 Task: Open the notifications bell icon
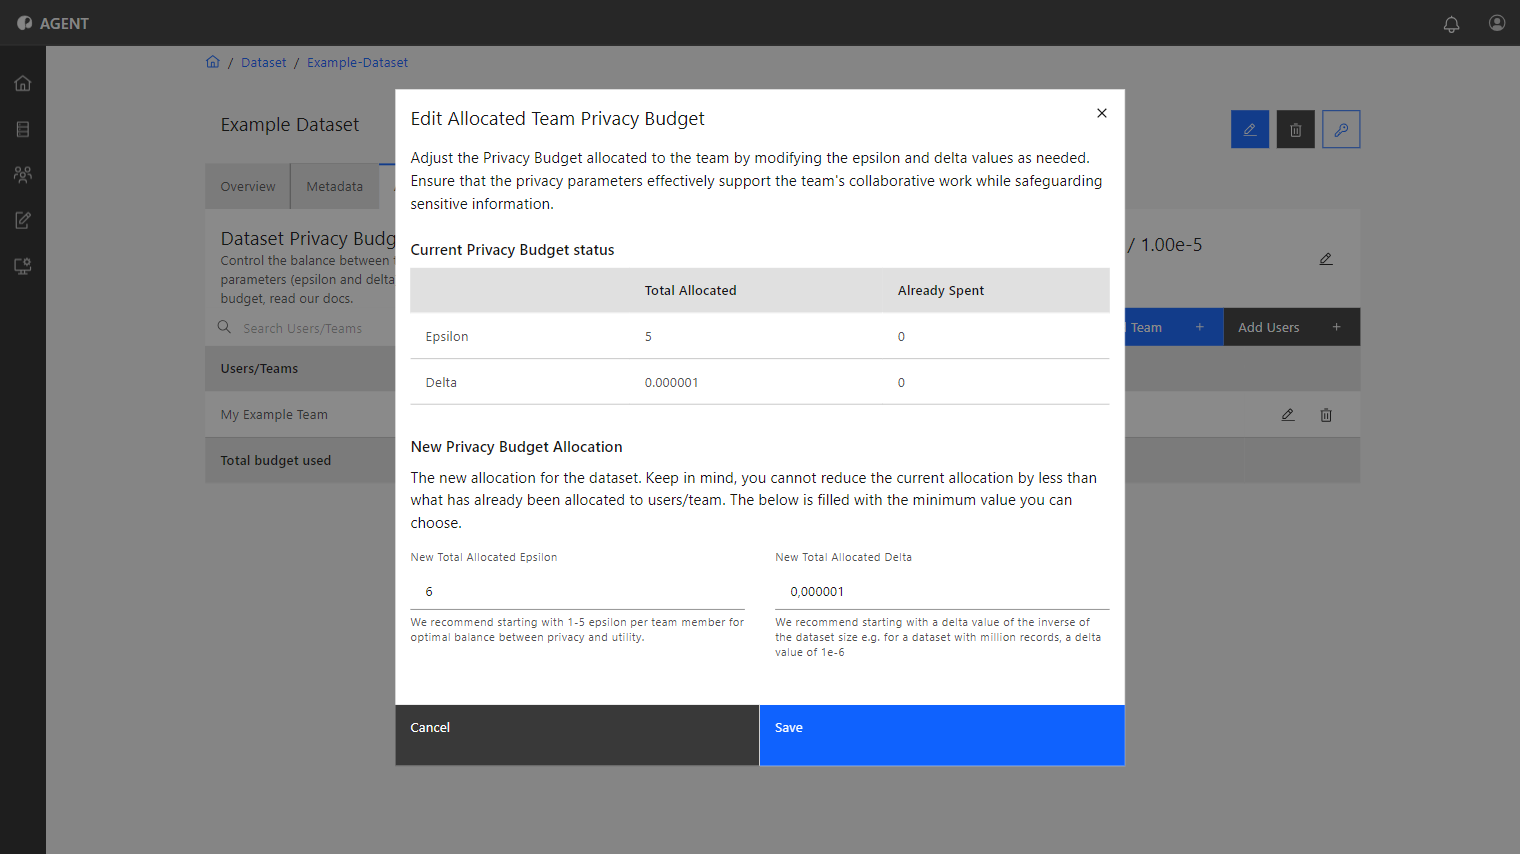[x=1451, y=24]
